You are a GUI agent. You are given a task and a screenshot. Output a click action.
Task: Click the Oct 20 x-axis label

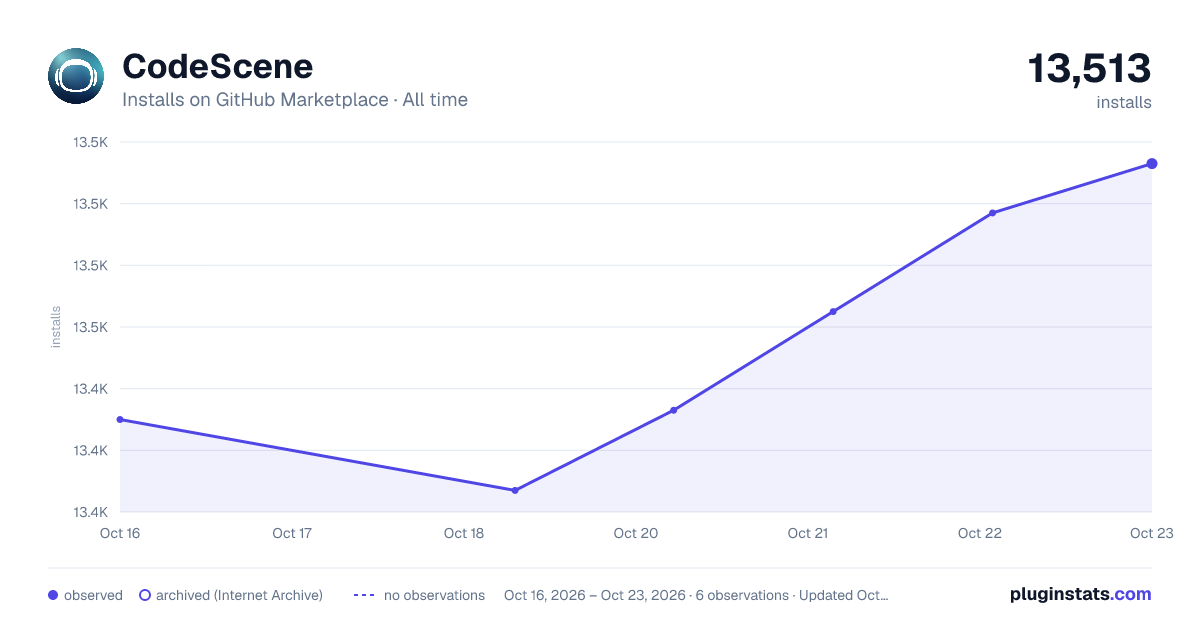636,533
